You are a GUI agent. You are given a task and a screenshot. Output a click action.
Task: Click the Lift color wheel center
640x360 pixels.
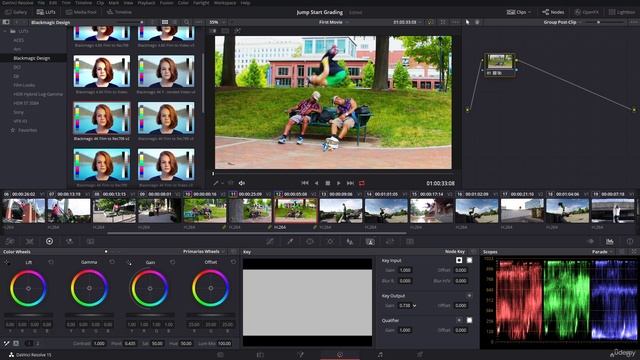pyautogui.click(x=28, y=288)
